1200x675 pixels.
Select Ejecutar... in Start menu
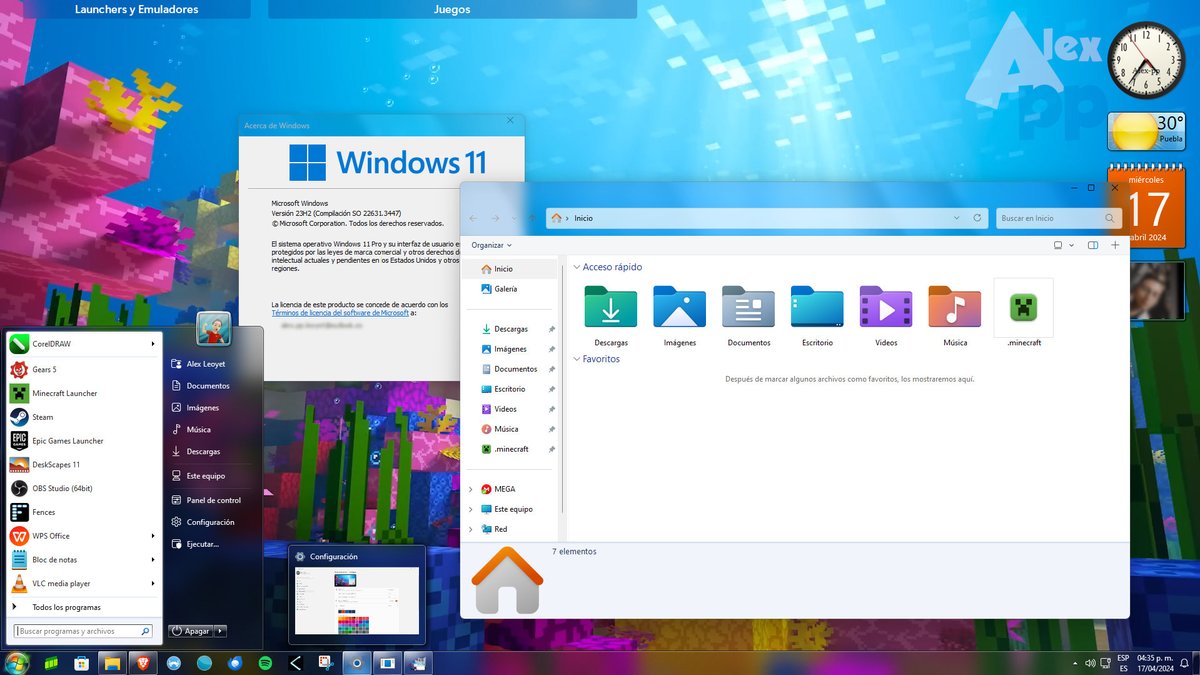tap(203, 544)
